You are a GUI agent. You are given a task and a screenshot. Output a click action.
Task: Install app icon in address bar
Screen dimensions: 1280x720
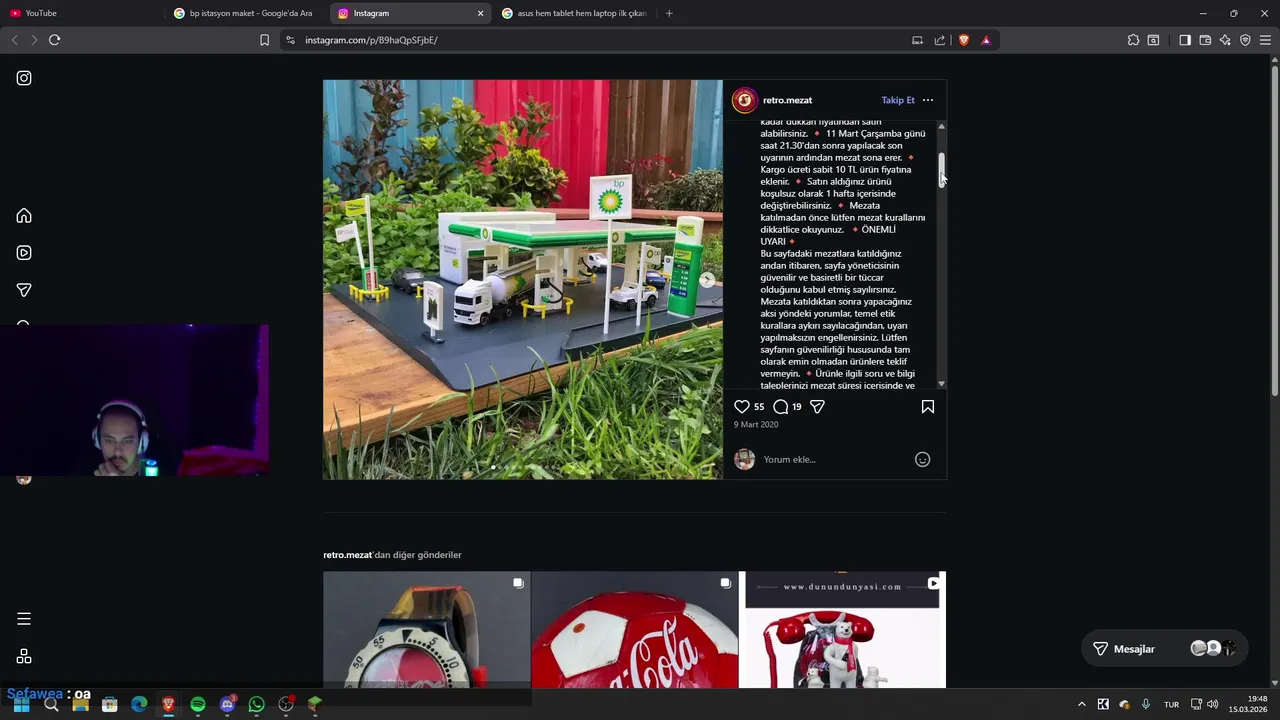(917, 40)
